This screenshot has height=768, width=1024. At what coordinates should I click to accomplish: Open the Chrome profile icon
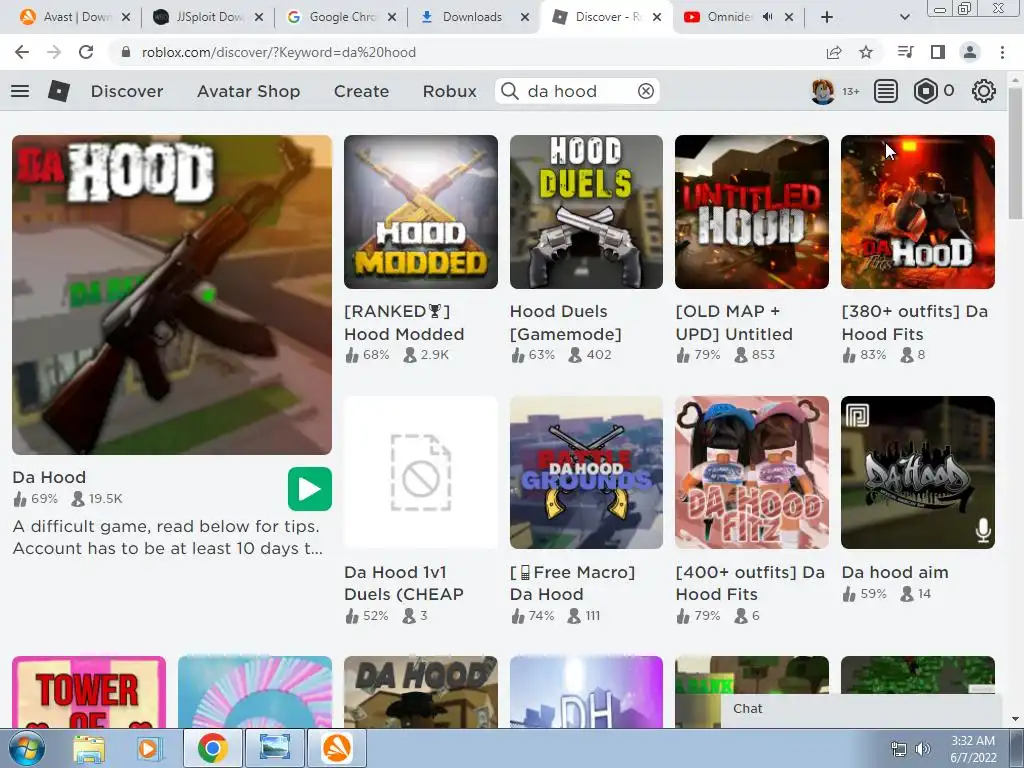pos(970,52)
